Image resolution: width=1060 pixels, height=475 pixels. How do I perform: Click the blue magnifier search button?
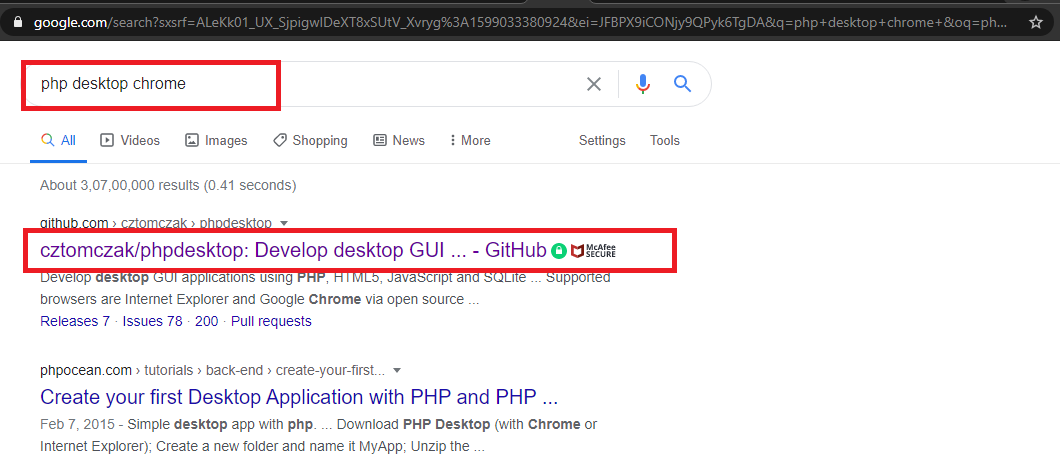(x=683, y=84)
